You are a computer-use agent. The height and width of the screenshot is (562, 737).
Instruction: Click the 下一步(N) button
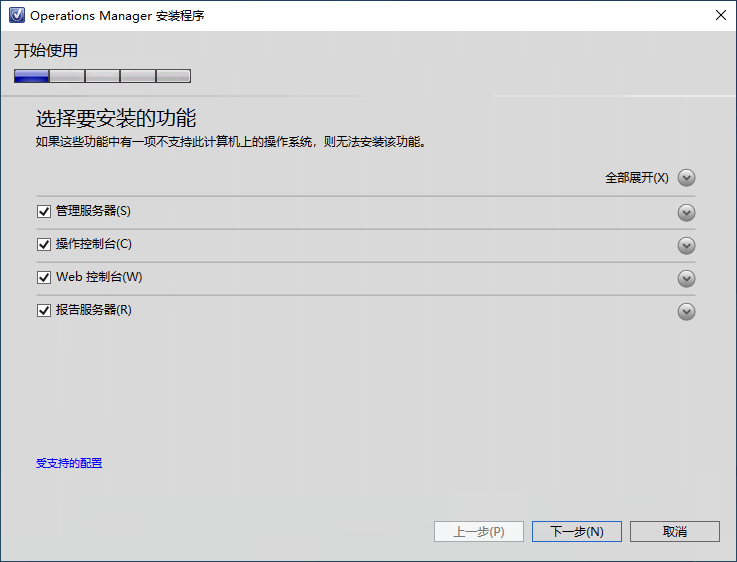click(577, 531)
